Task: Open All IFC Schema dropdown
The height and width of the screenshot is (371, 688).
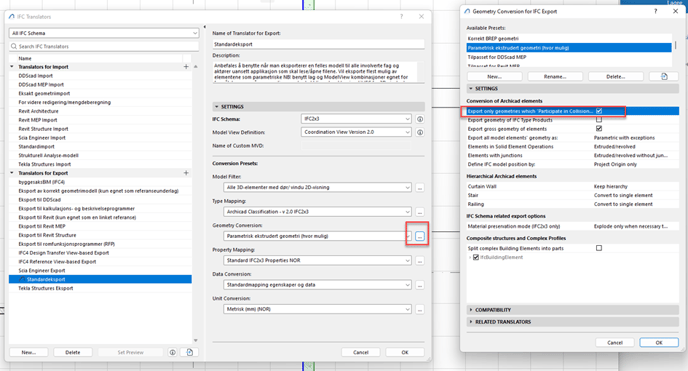Action: 104,33
